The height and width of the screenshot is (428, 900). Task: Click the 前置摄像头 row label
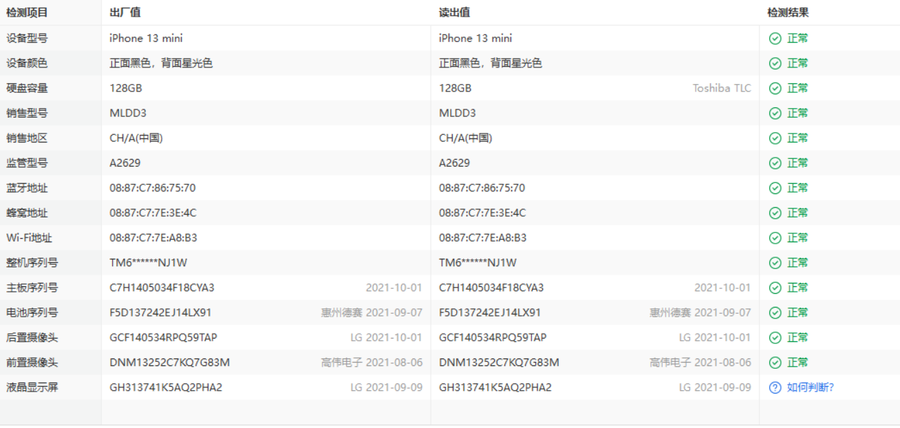coord(32,363)
